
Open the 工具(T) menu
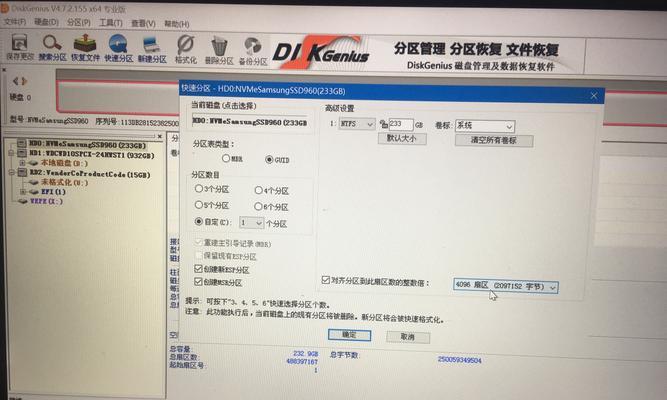point(111,23)
